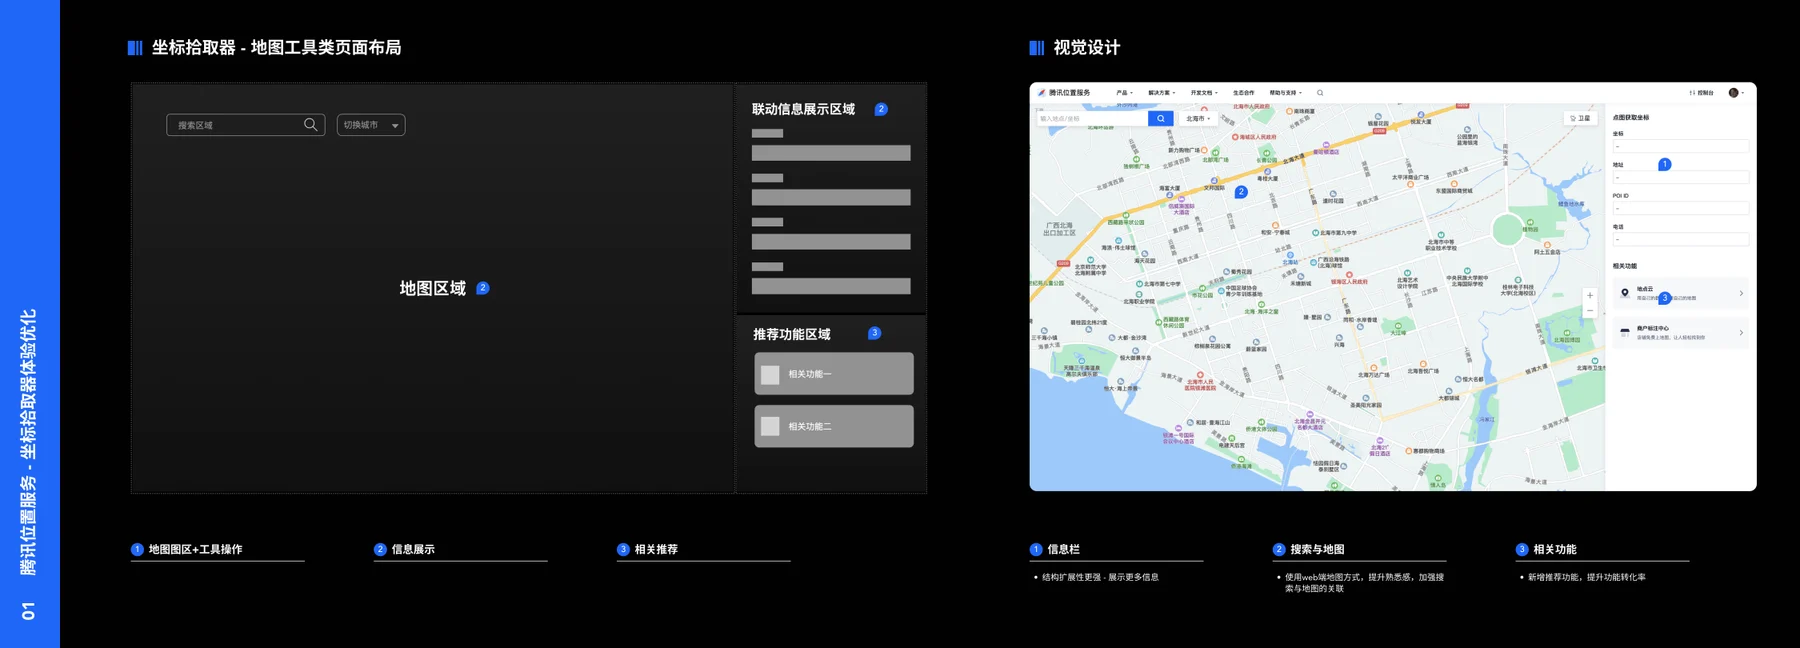
Task: Click the 商户标注中心 store icon
Action: coord(1625,332)
